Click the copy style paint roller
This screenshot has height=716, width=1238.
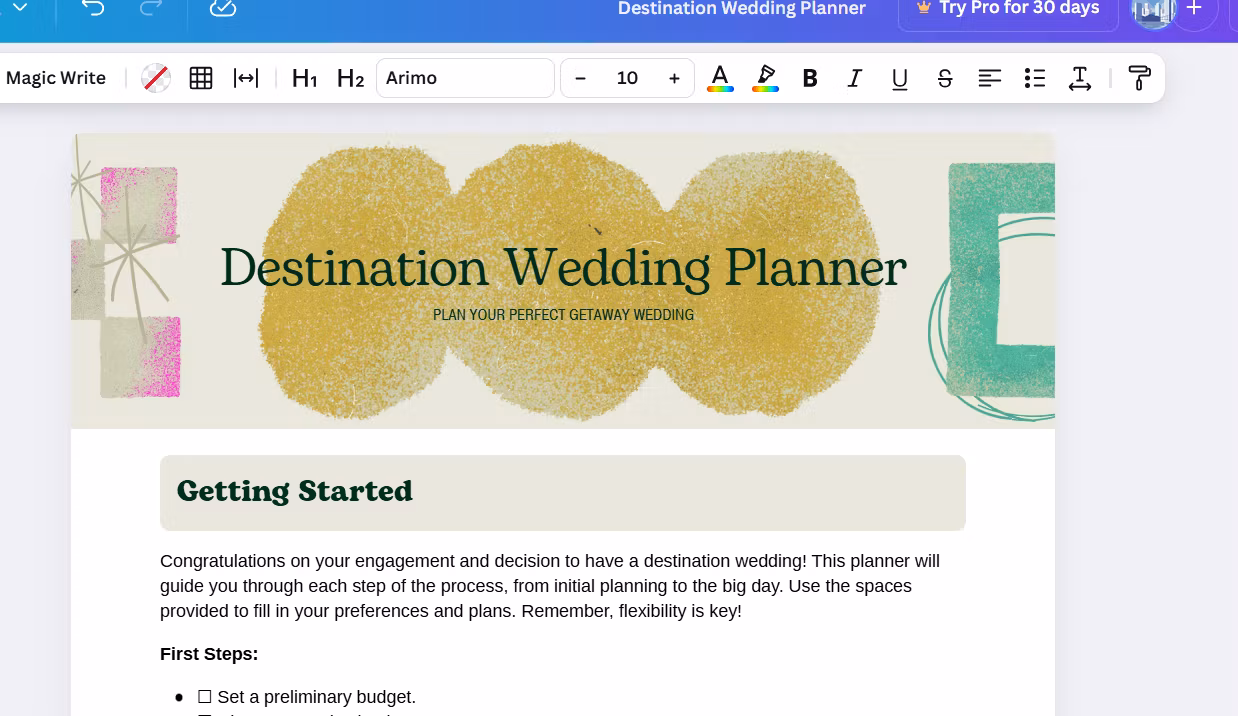(1139, 78)
